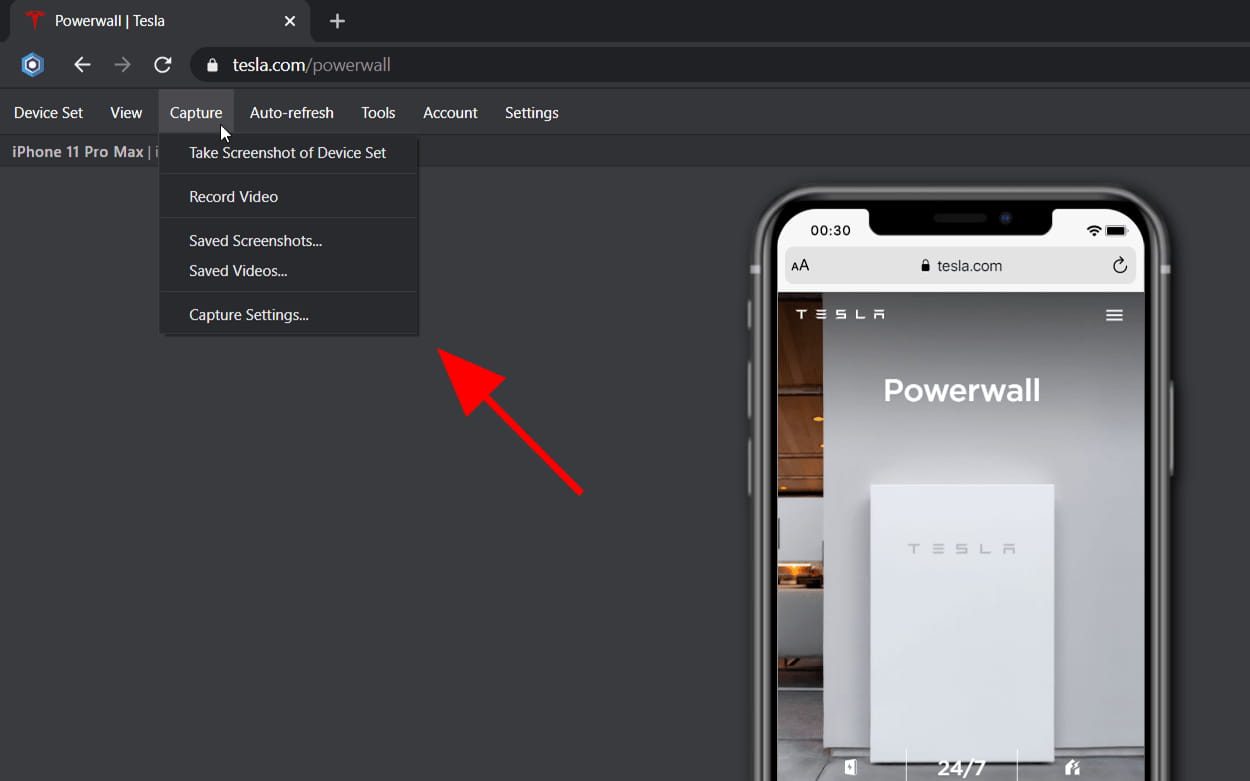This screenshot has height=781, width=1250.
Task: Open the Auto-refresh menu
Action: tap(292, 113)
